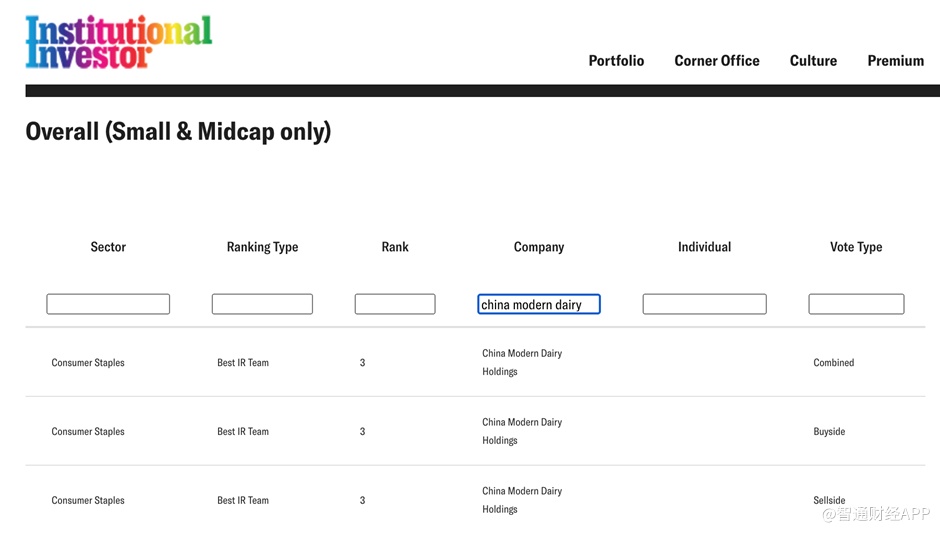The image size is (940, 533).
Task: Click the Company column header
Action: coord(539,247)
